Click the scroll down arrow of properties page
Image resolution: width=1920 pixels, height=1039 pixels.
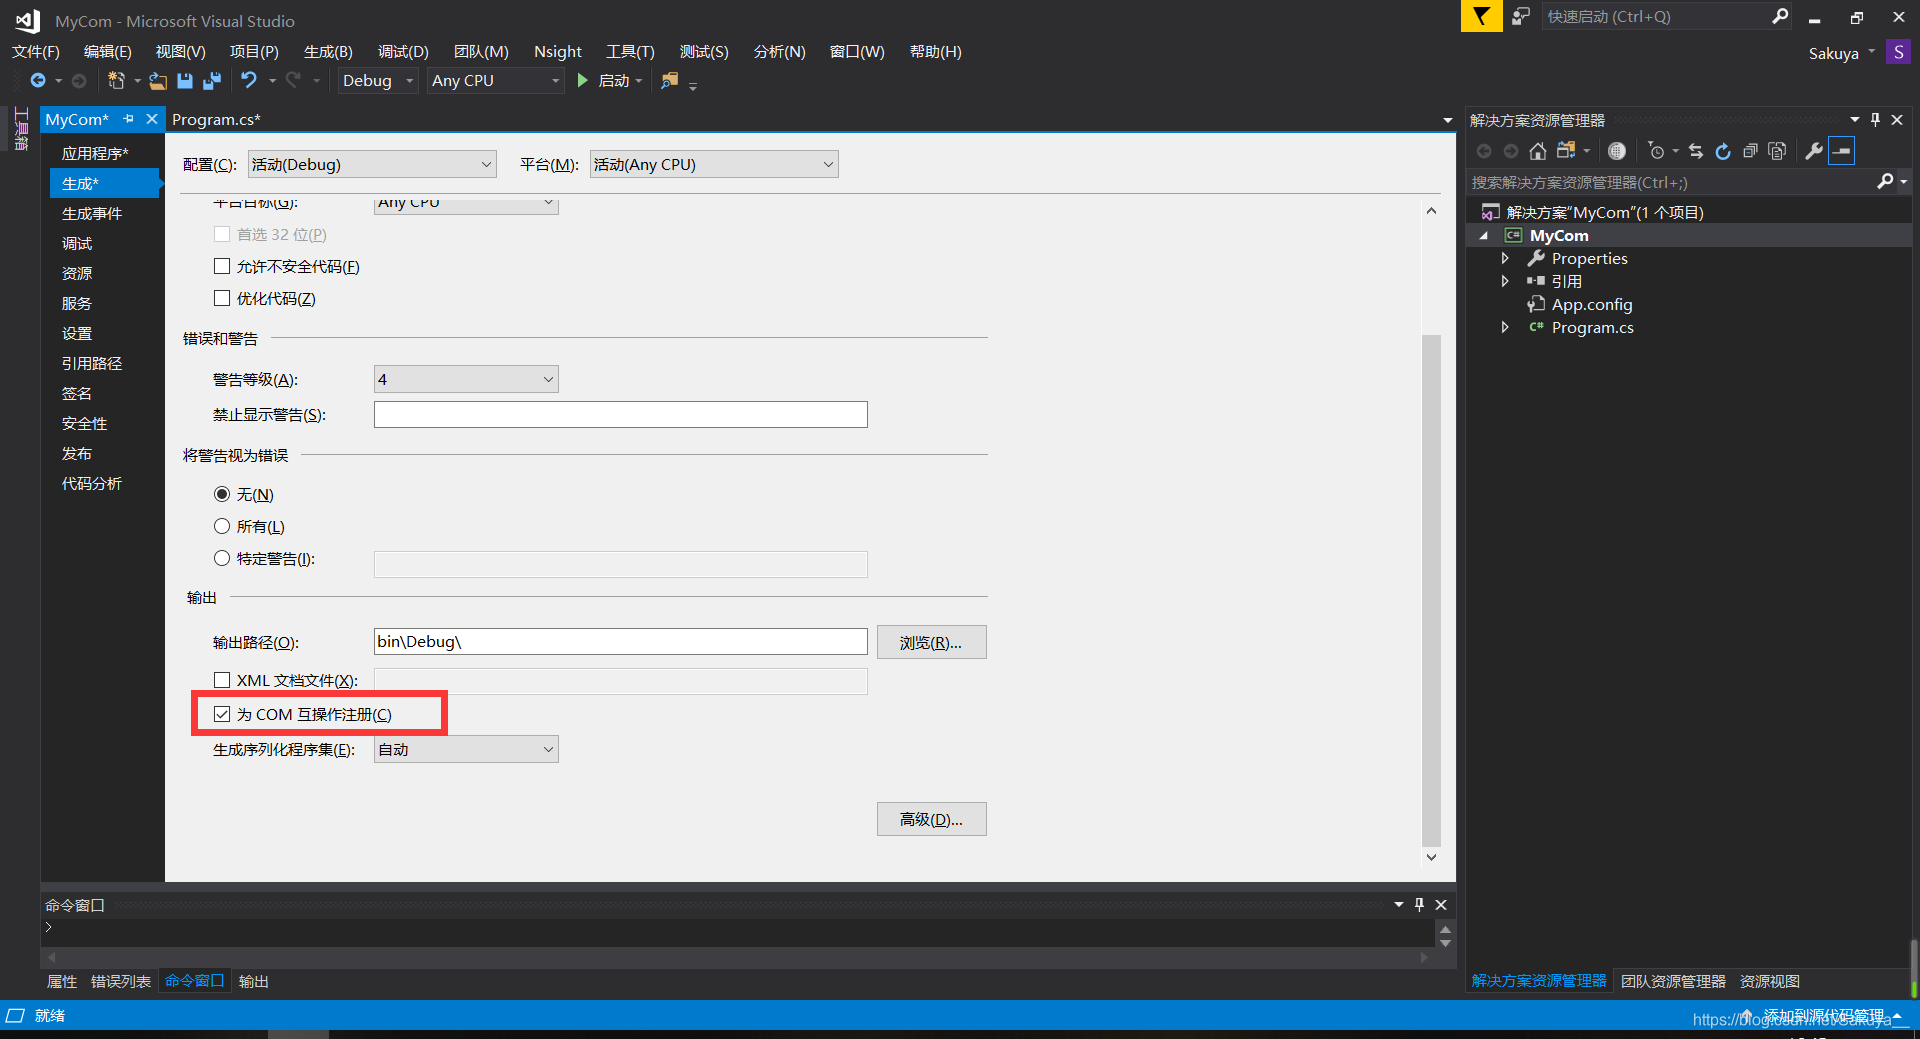(1431, 857)
